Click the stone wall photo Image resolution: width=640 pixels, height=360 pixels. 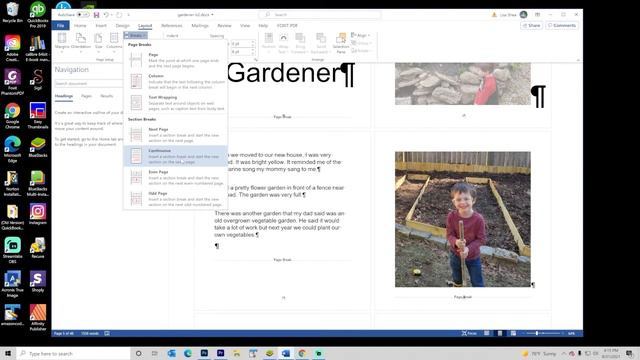(463, 84)
